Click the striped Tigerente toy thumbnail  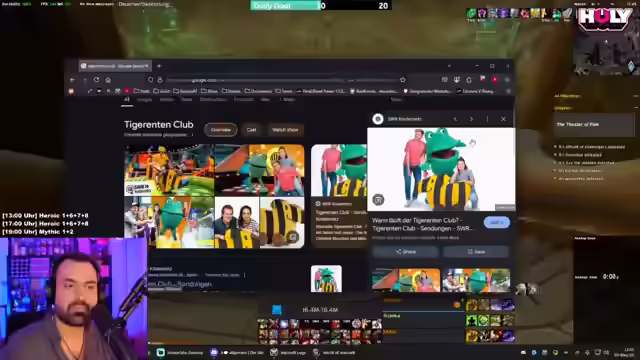(282, 222)
